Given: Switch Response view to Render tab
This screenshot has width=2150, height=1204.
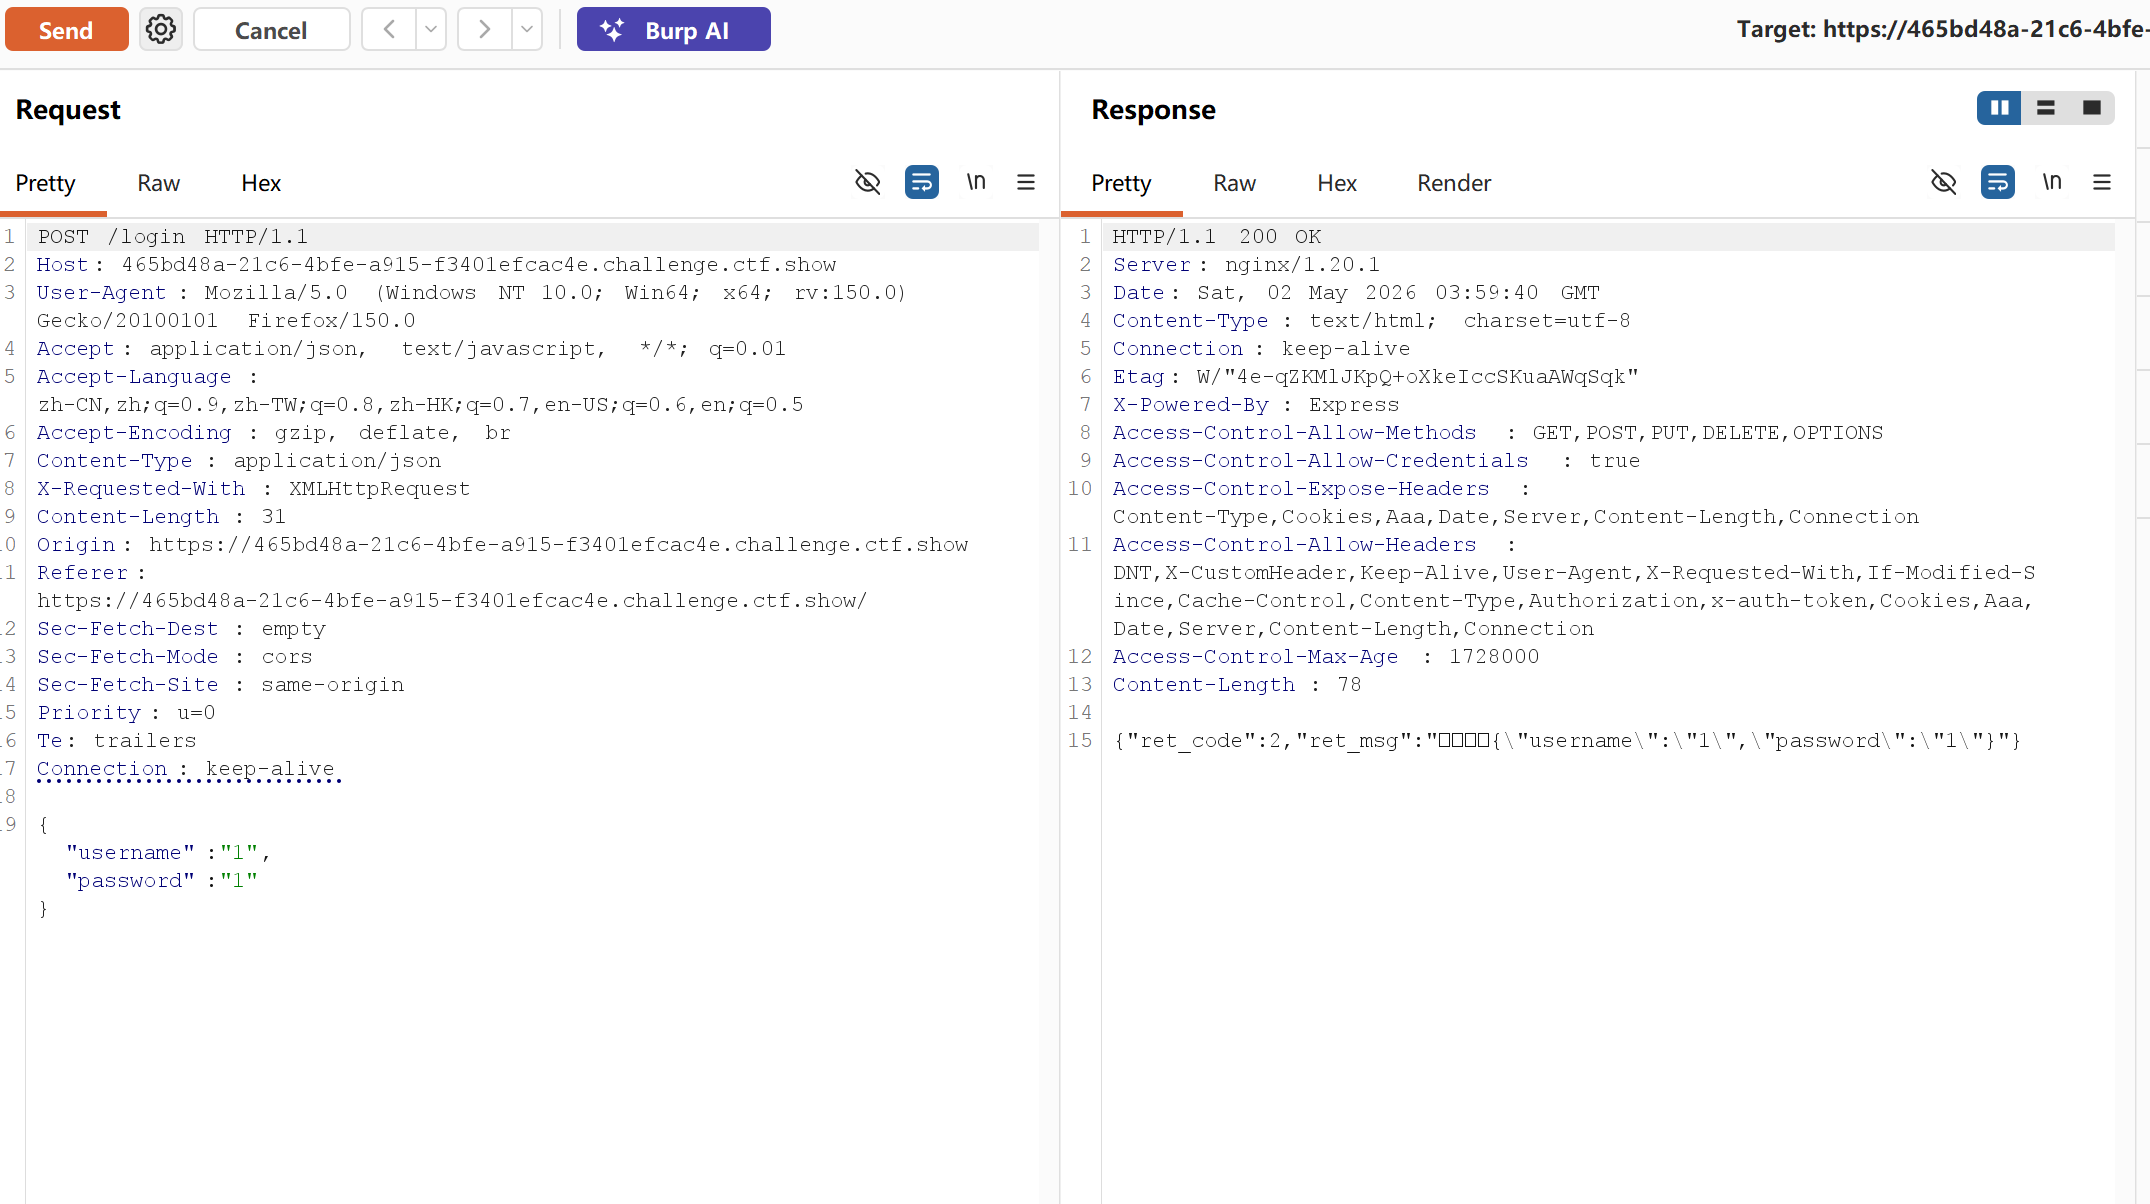Looking at the screenshot, I should [x=1454, y=183].
